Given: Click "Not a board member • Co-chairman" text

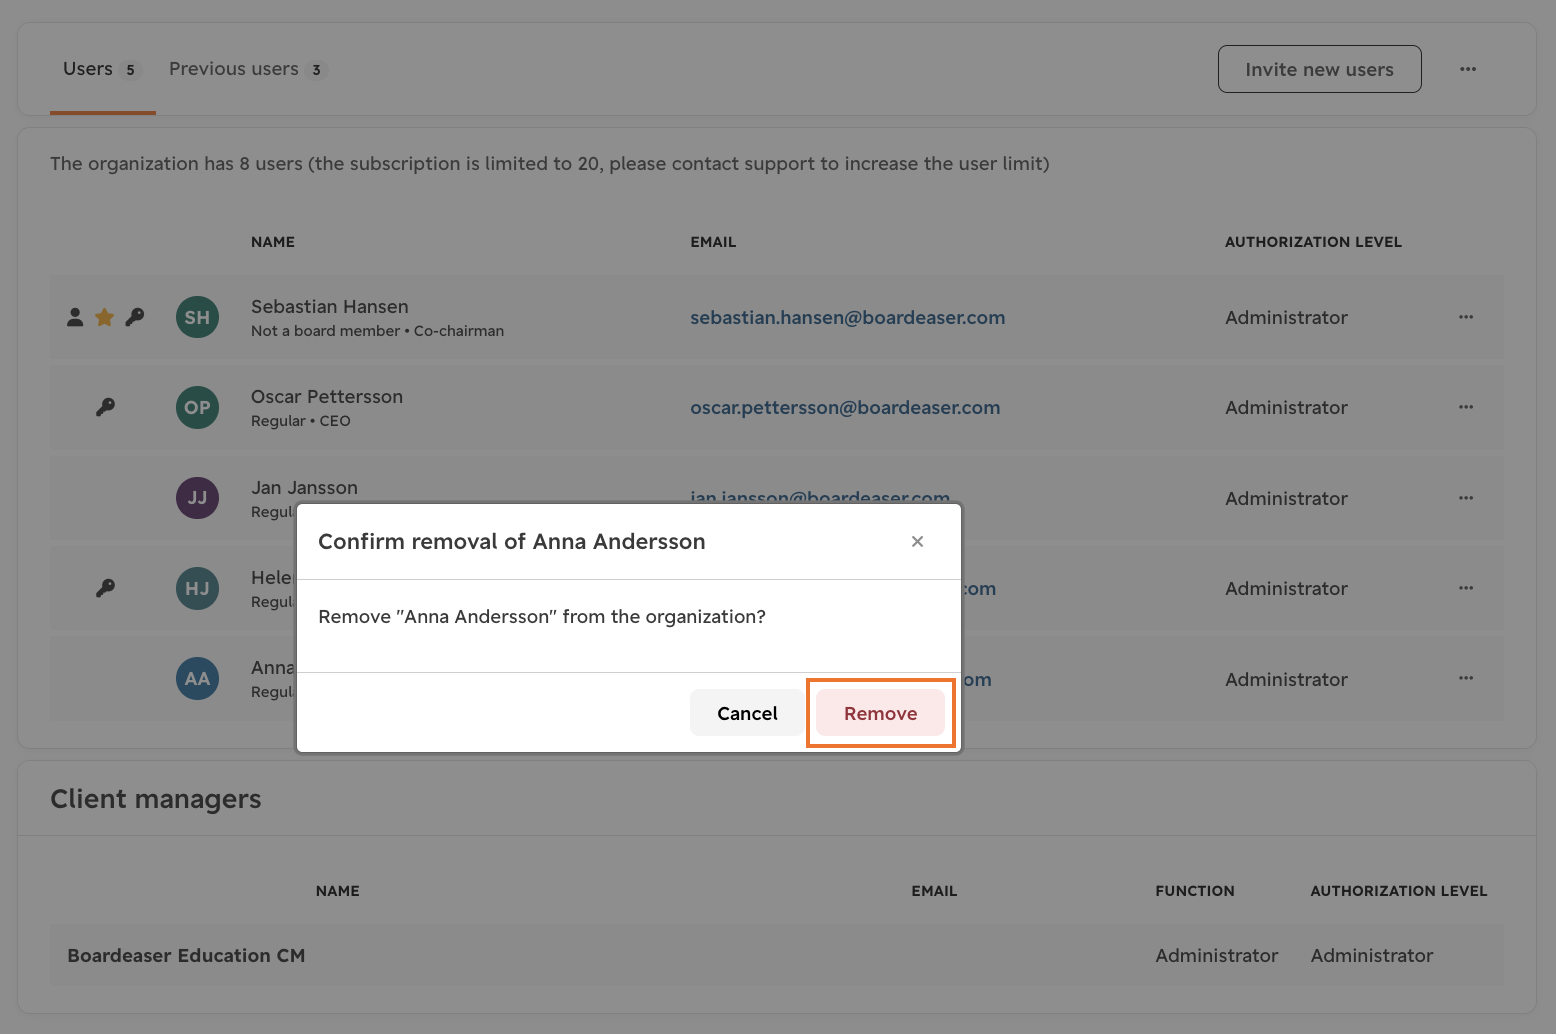Looking at the screenshot, I should pyautogui.click(x=377, y=331).
